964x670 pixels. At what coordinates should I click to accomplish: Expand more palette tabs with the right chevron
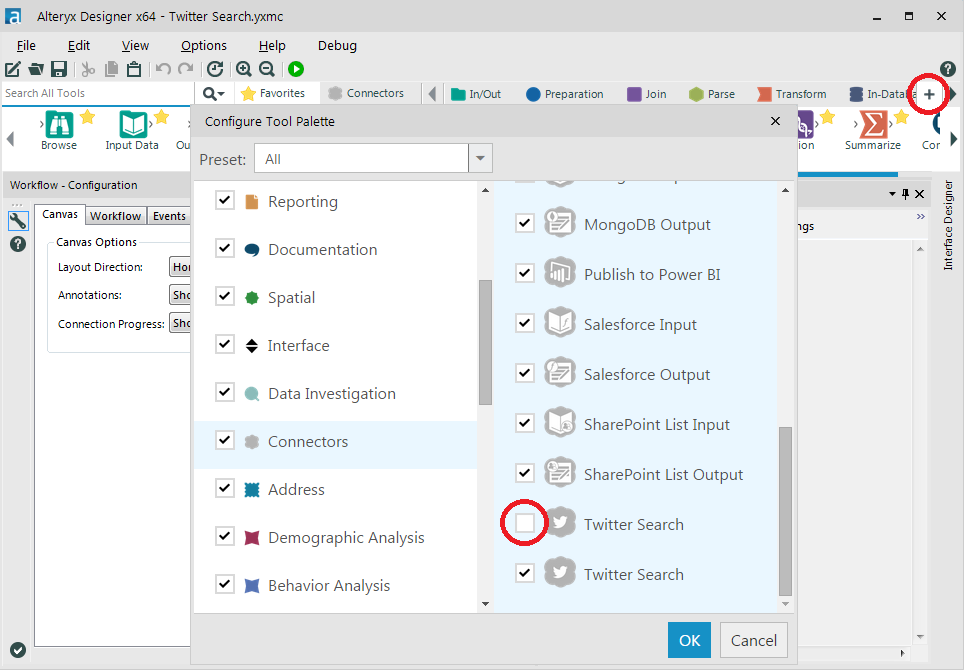[x=955, y=93]
